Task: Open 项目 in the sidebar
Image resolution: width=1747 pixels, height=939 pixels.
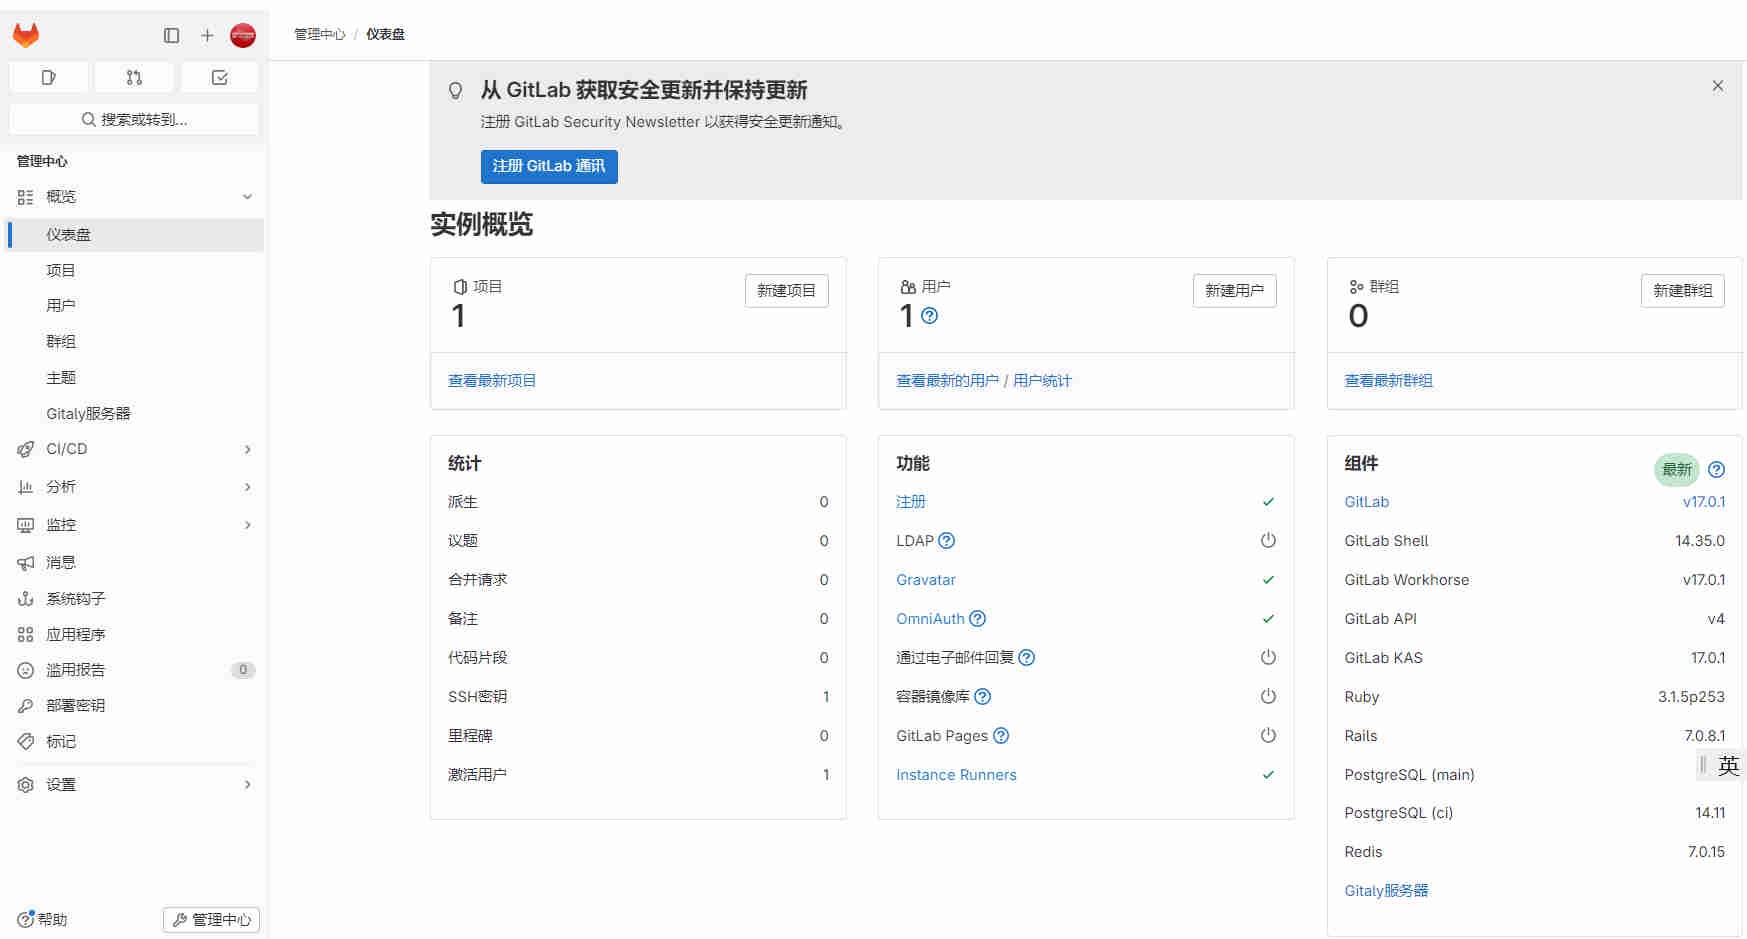Action: click(x=61, y=270)
